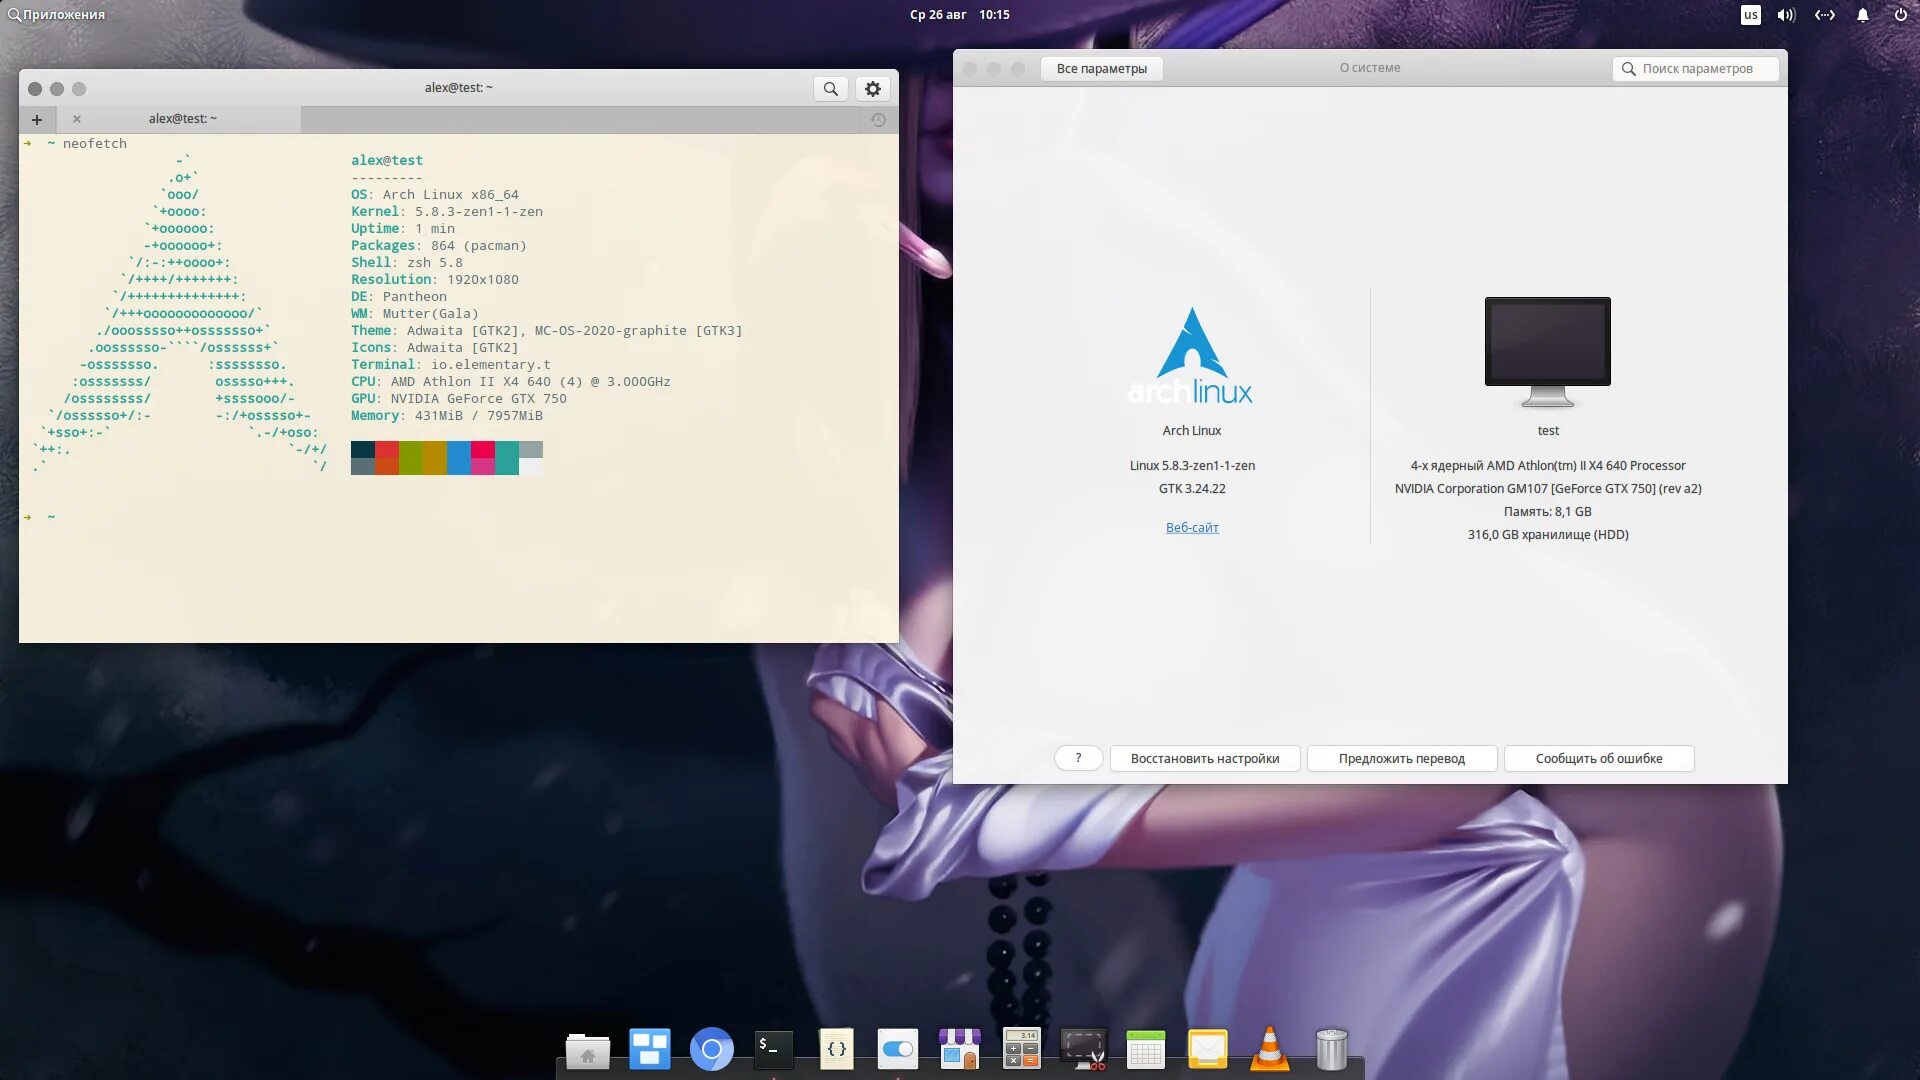Open the Веб-сайт link
The image size is (1920, 1080).
click(1191, 528)
